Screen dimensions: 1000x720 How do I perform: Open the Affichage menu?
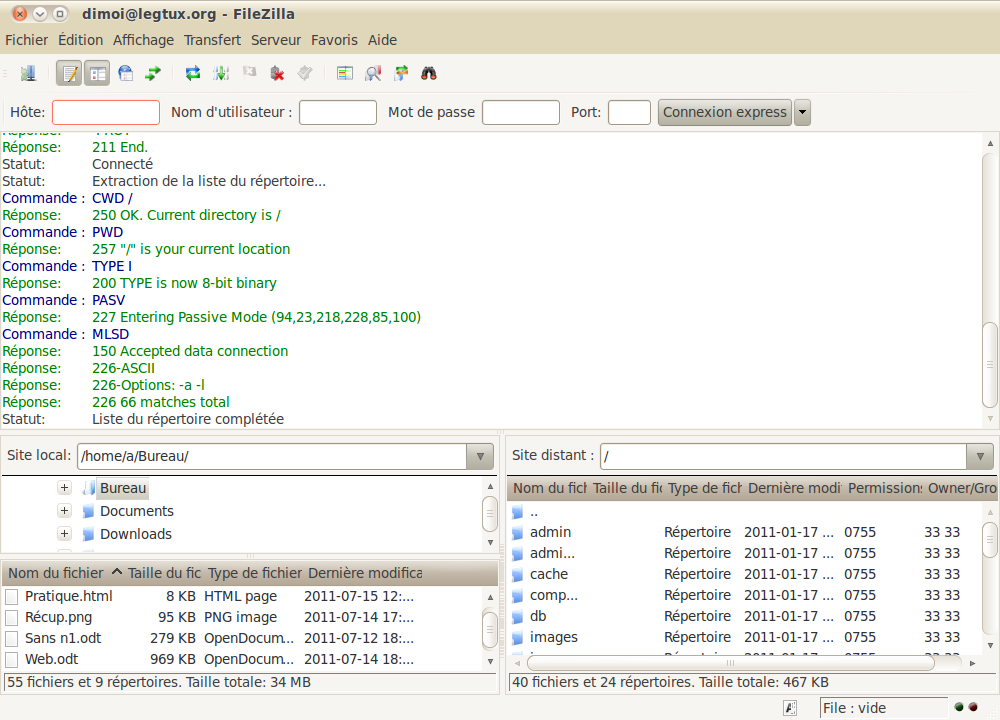[143, 40]
